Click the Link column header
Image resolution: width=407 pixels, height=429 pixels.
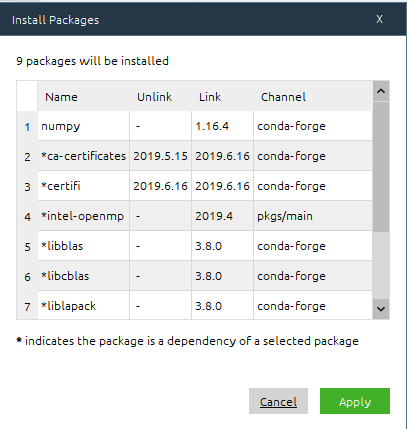tap(222, 97)
